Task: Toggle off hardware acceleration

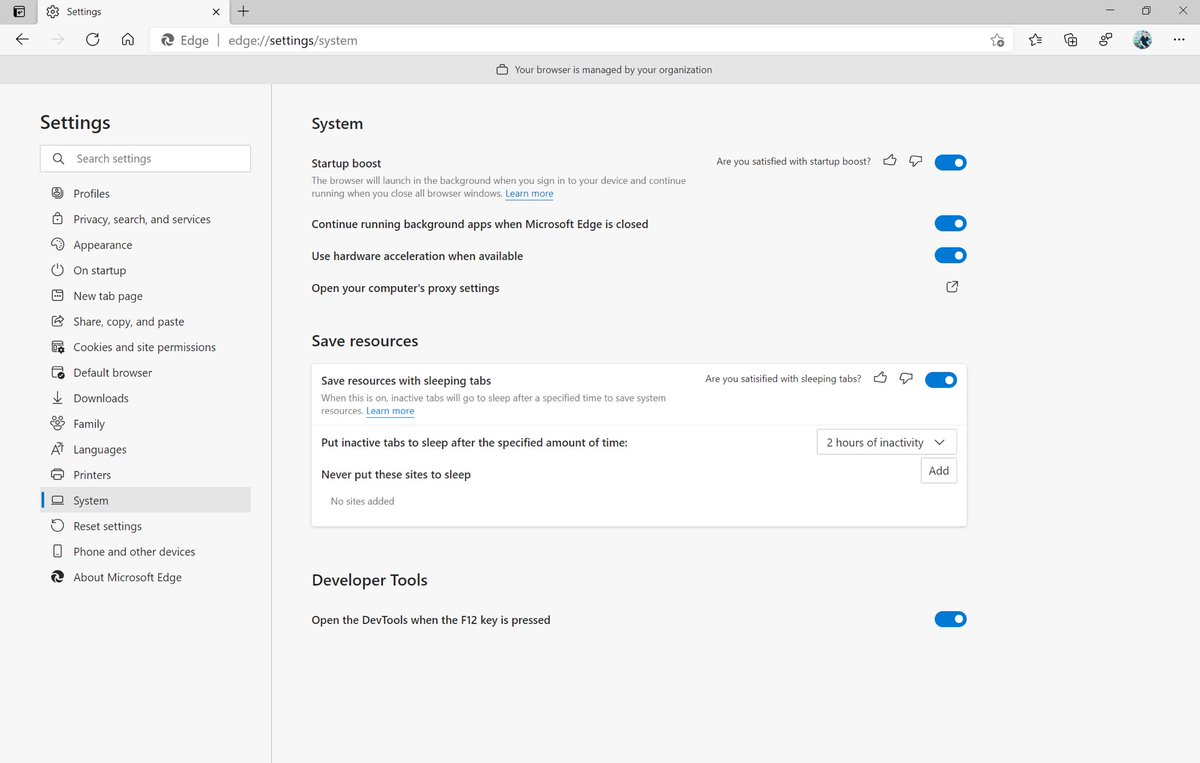Action: click(x=950, y=255)
